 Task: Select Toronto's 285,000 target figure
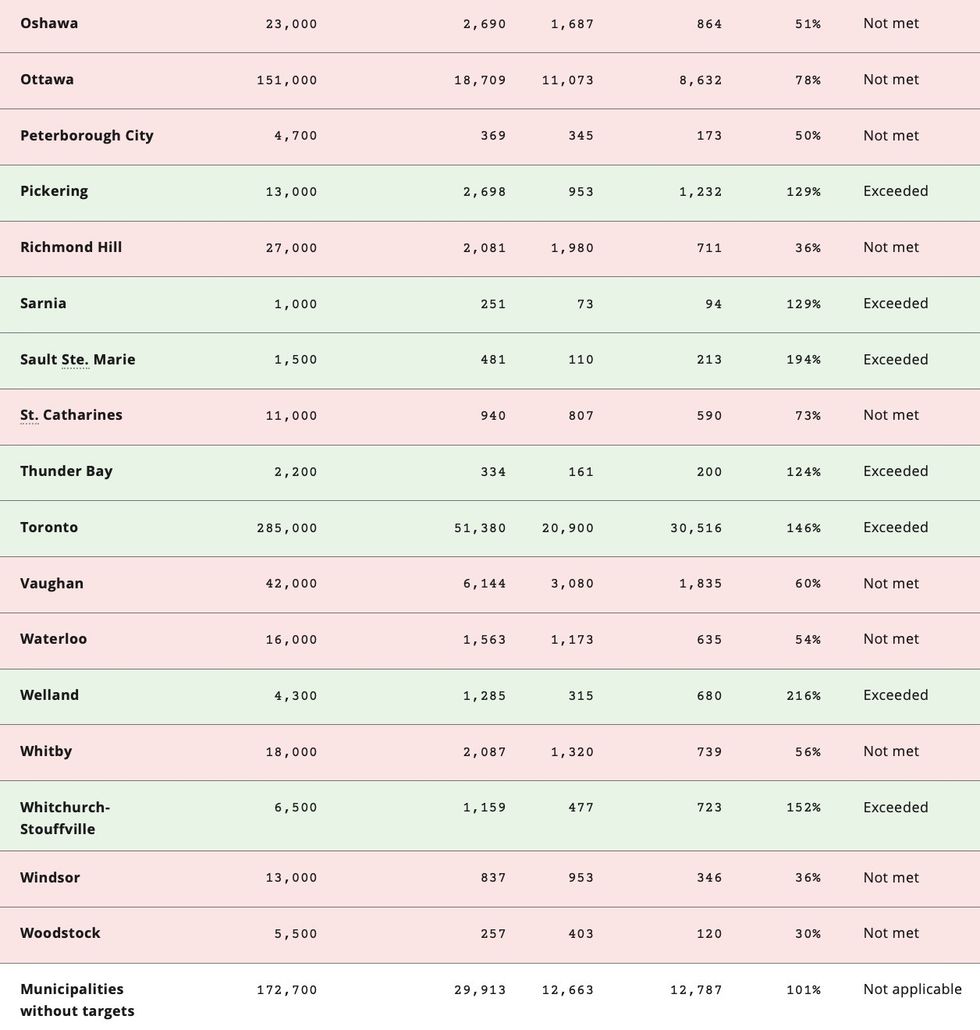click(287, 527)
